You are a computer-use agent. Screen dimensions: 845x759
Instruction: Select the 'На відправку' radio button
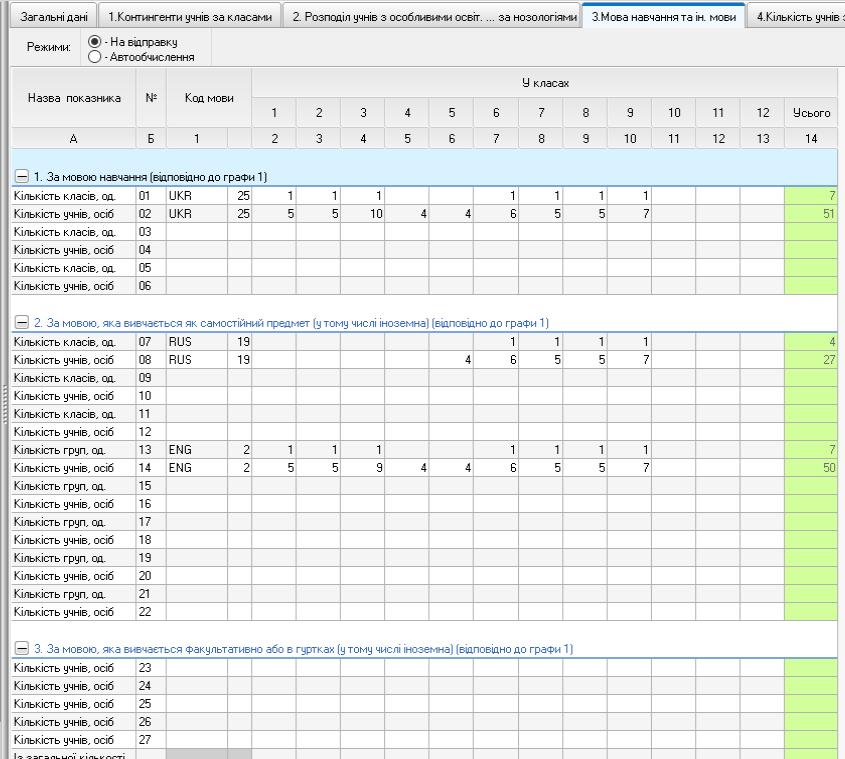[95, 42]
